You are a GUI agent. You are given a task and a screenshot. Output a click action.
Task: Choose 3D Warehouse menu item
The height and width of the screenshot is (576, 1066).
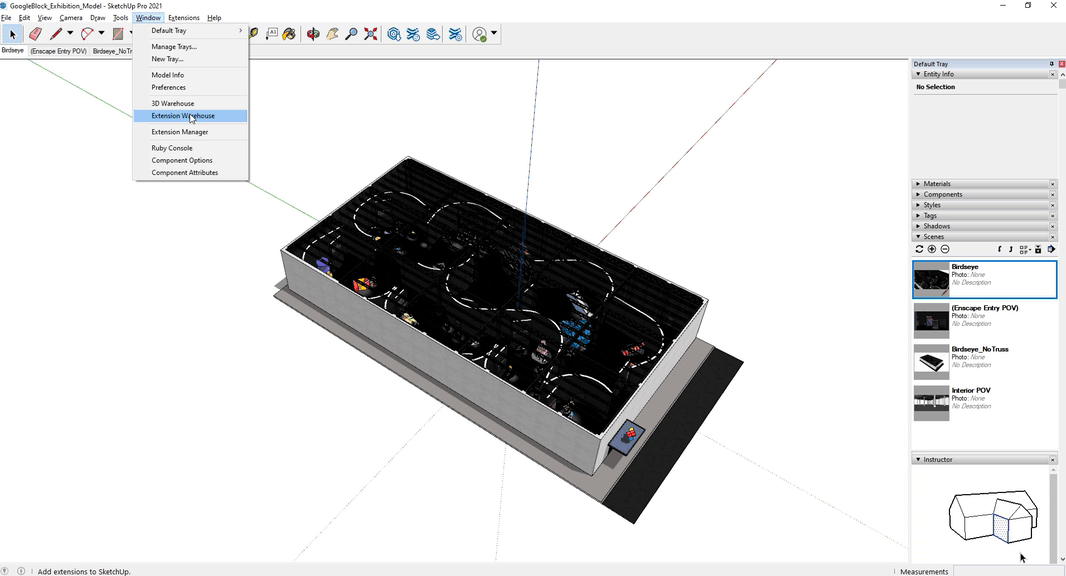190,103
